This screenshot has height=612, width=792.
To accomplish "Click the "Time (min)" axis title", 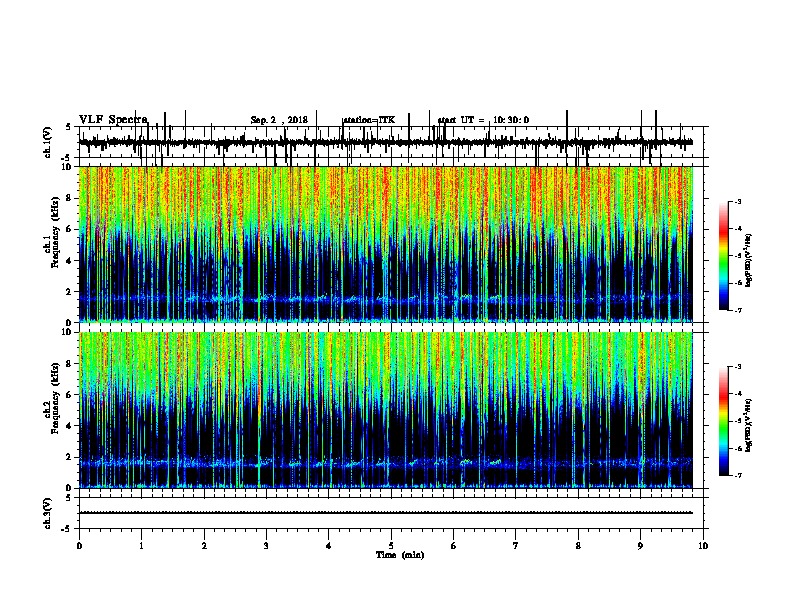I will pos(400,555).
